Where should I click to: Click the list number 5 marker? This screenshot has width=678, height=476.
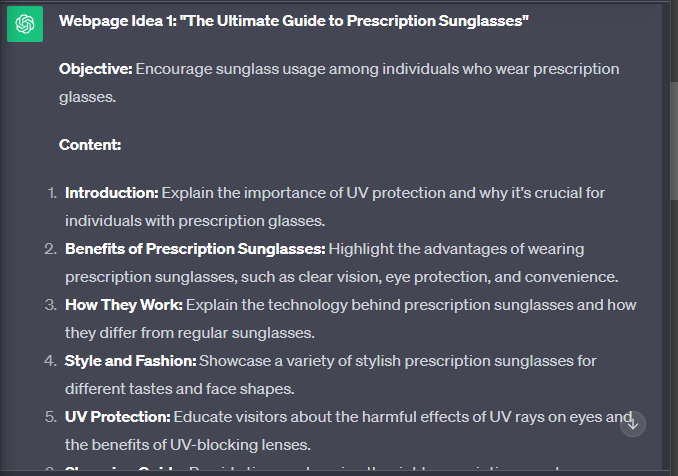click(x=51, y=417)
